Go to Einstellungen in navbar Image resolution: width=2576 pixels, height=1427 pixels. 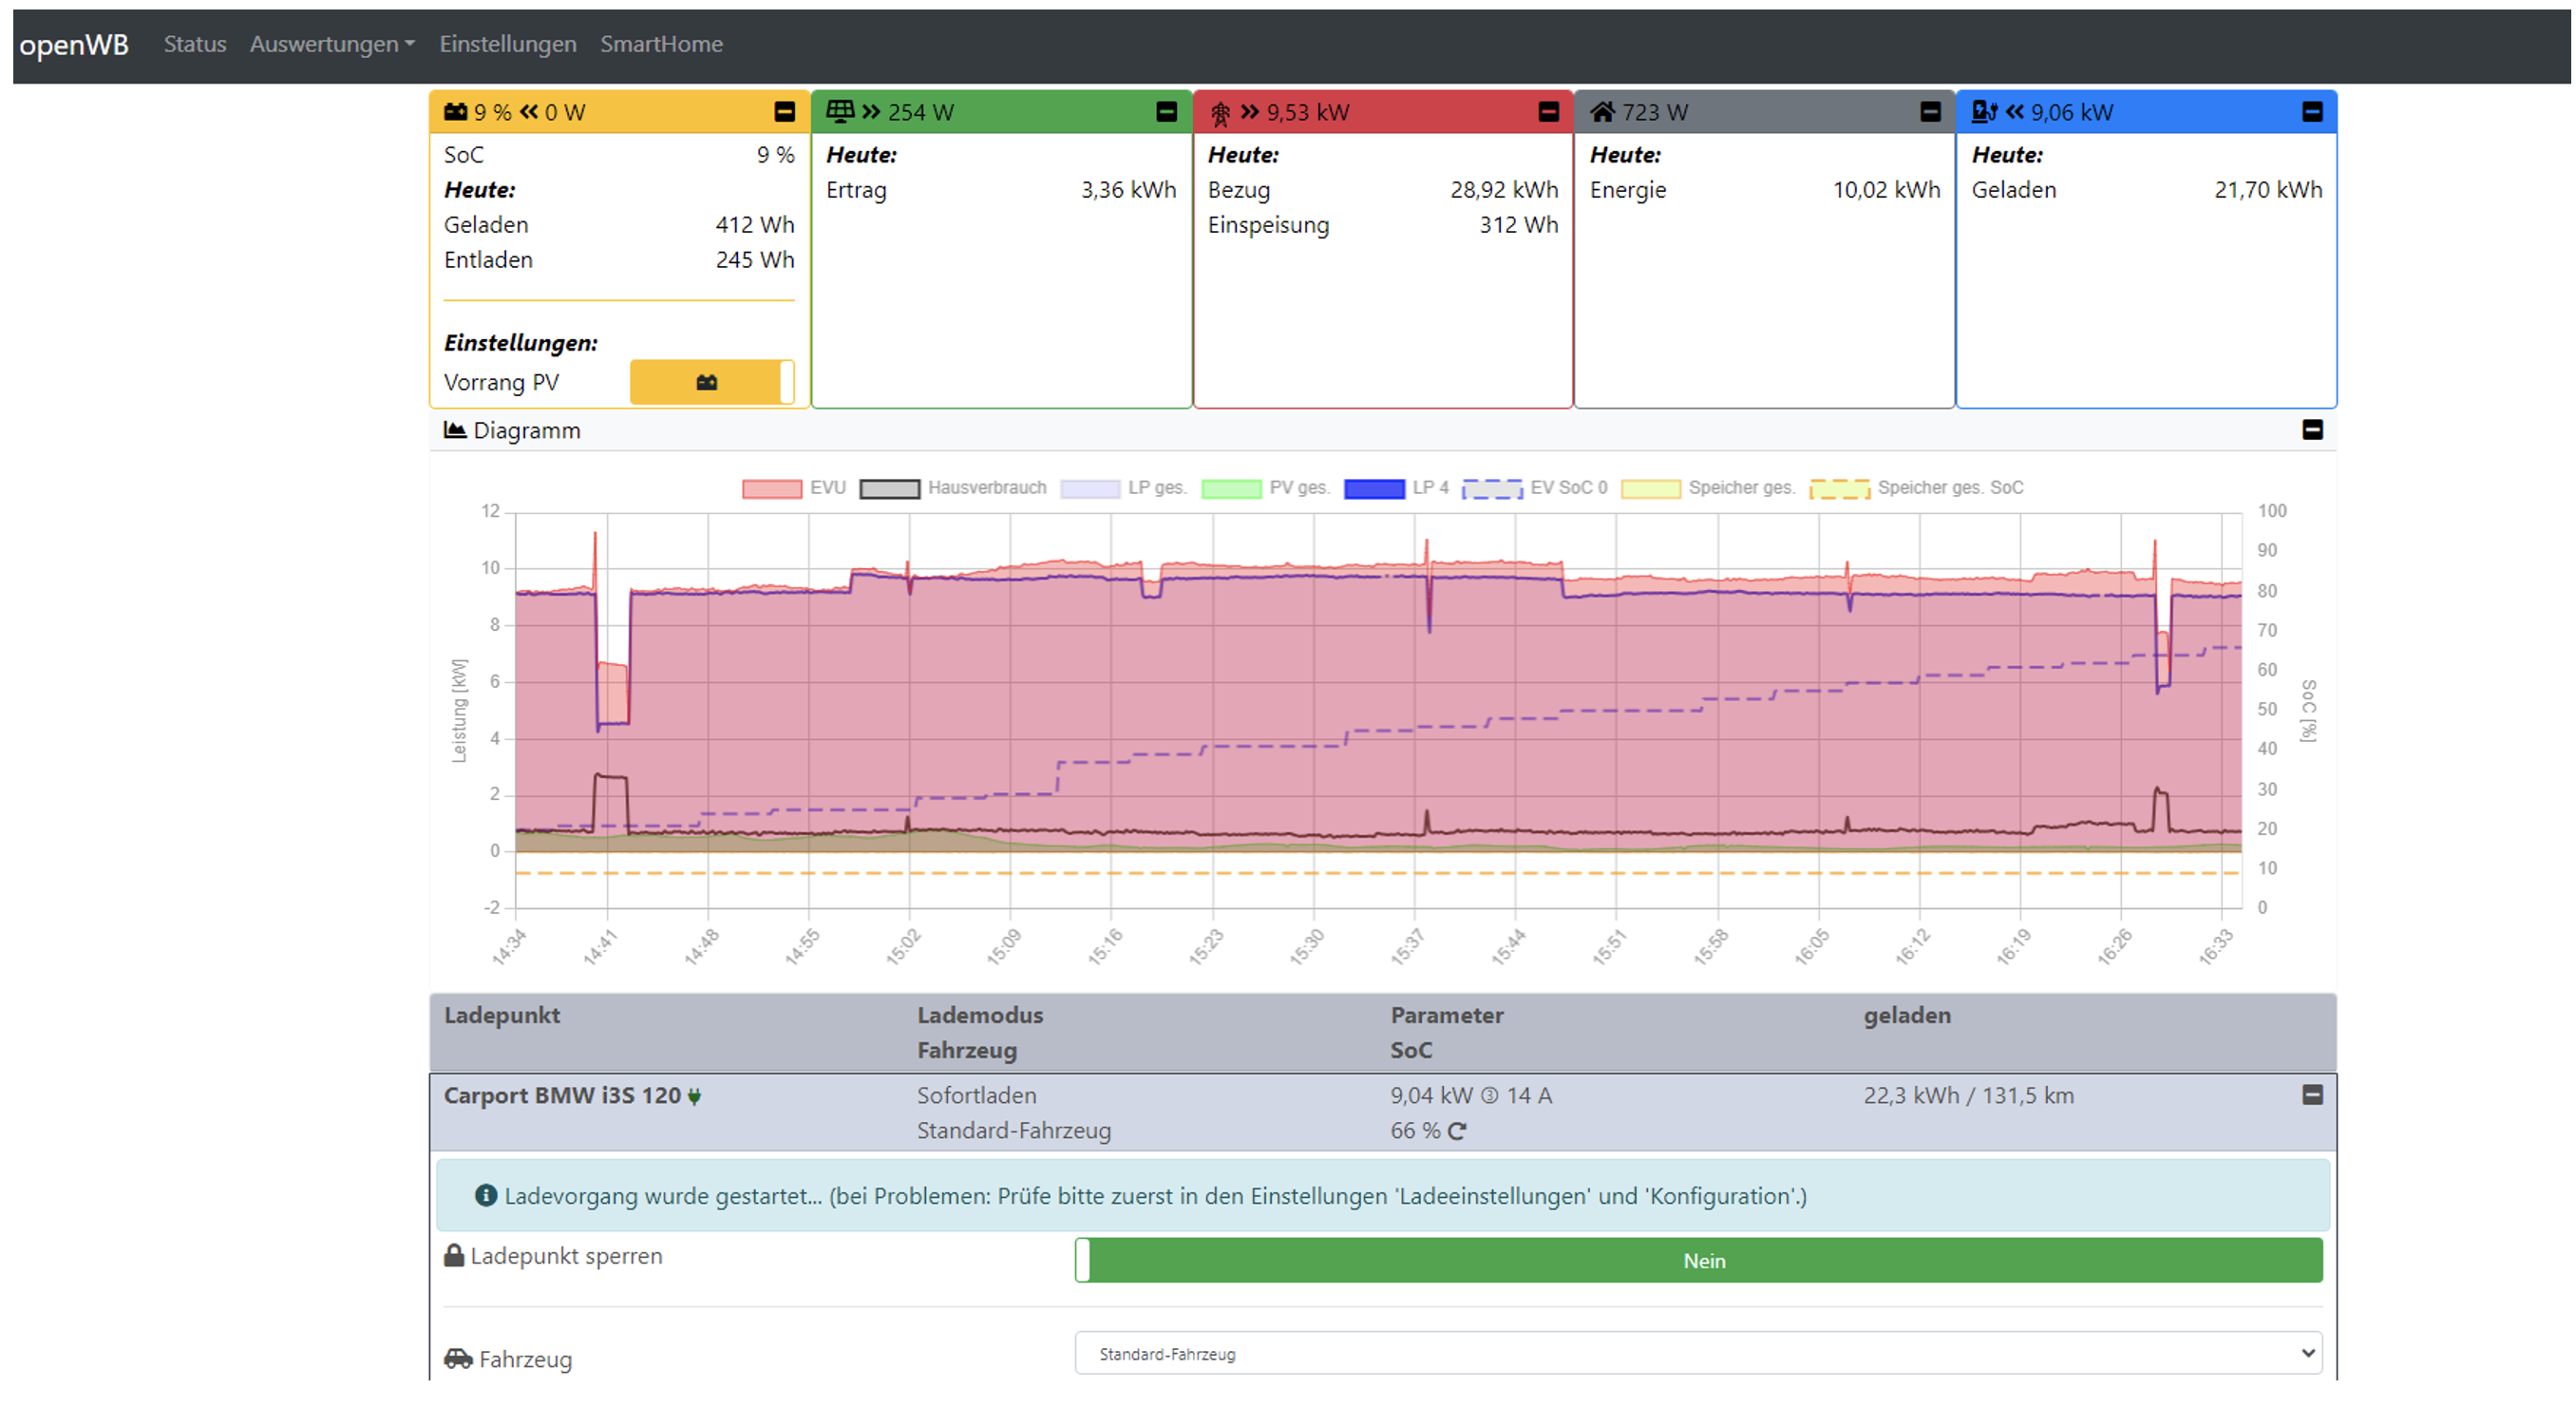pos(508,44)
